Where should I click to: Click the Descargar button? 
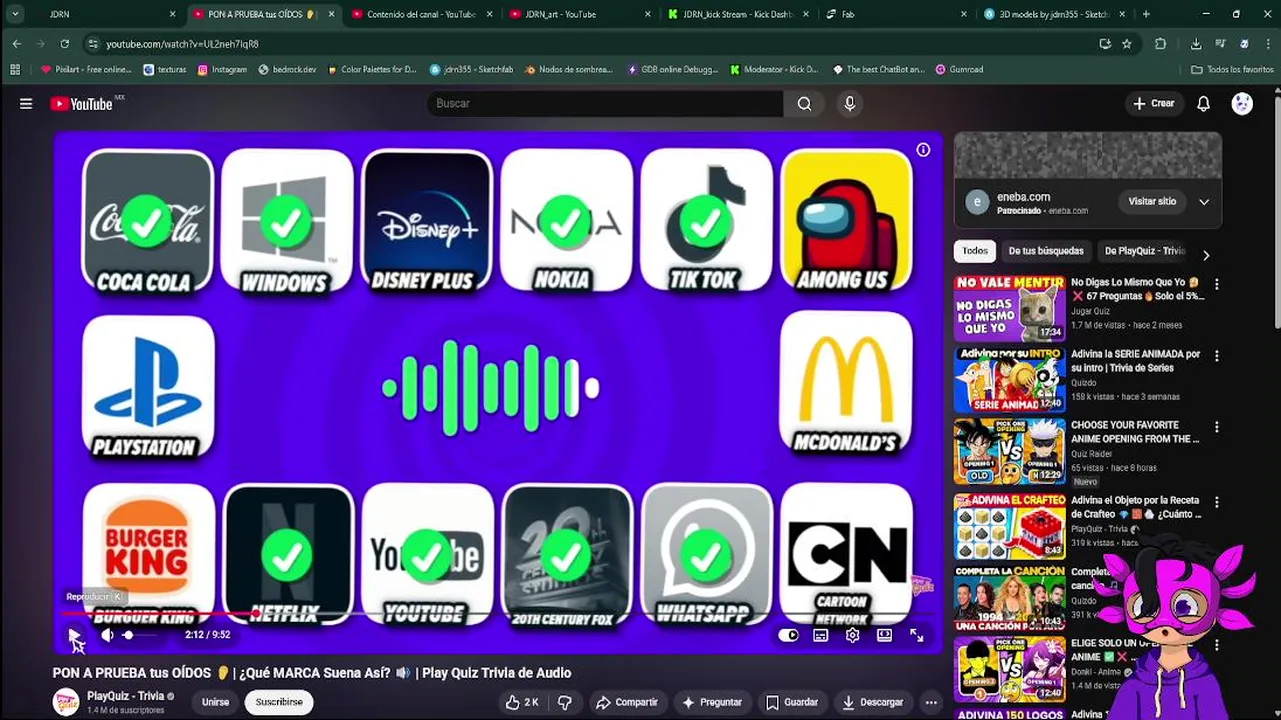coord(873,702)
